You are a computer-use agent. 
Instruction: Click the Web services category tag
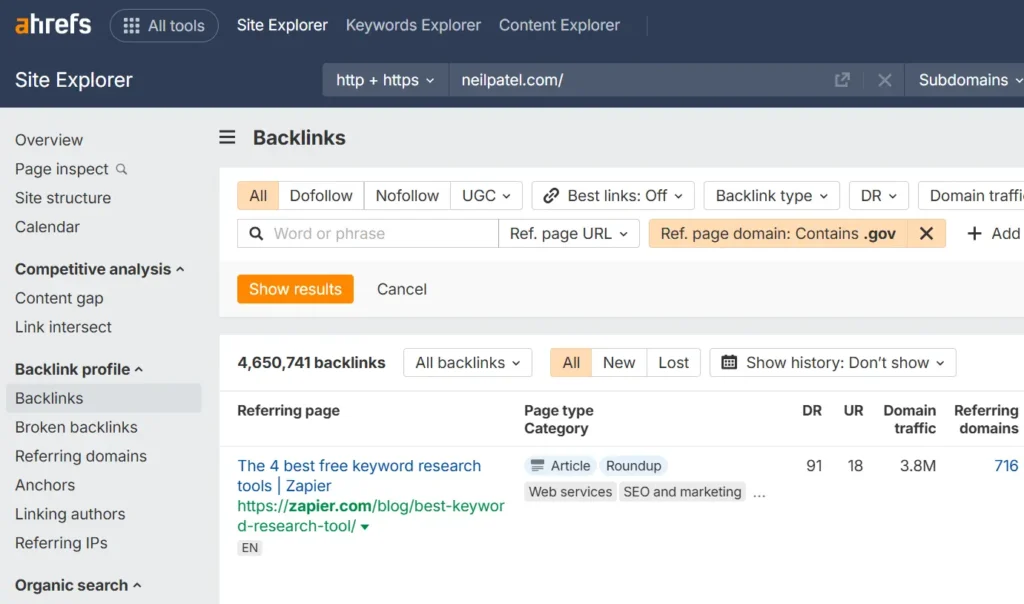pyautogui.click(x=570, y=492)
